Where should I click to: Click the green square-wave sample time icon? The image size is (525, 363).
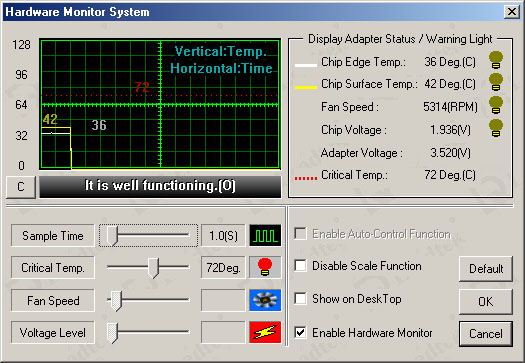[x=265, y=235]
